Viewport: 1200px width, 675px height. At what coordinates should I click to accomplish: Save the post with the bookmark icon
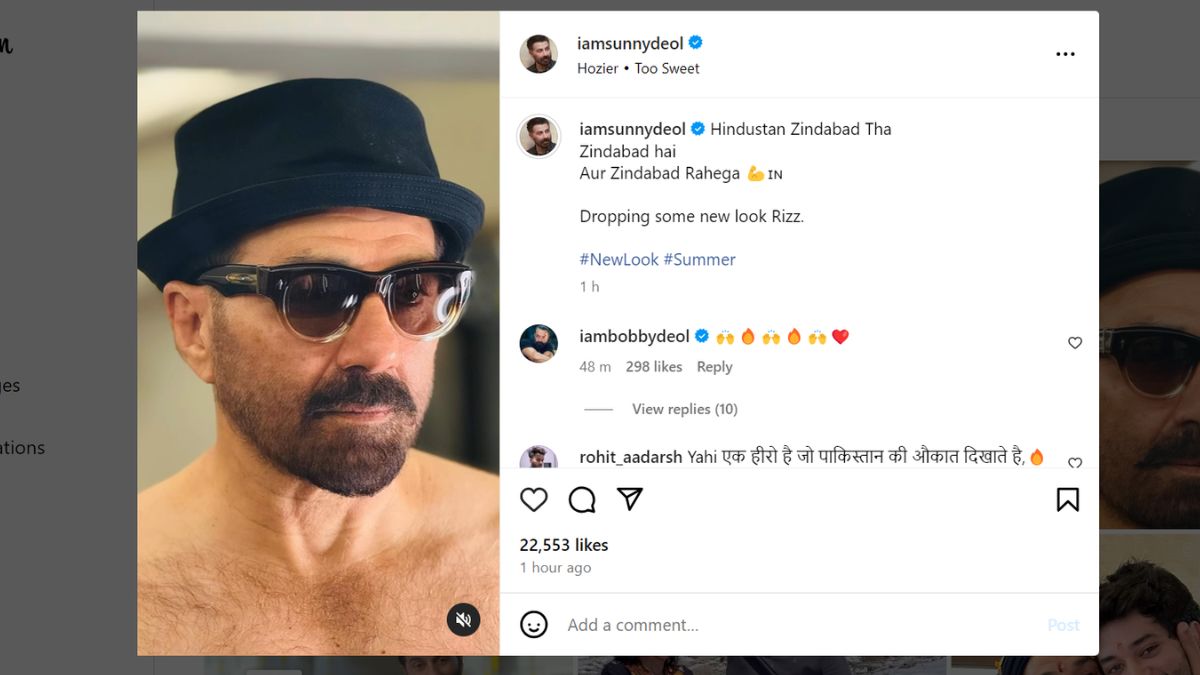tap(1067, 499)
